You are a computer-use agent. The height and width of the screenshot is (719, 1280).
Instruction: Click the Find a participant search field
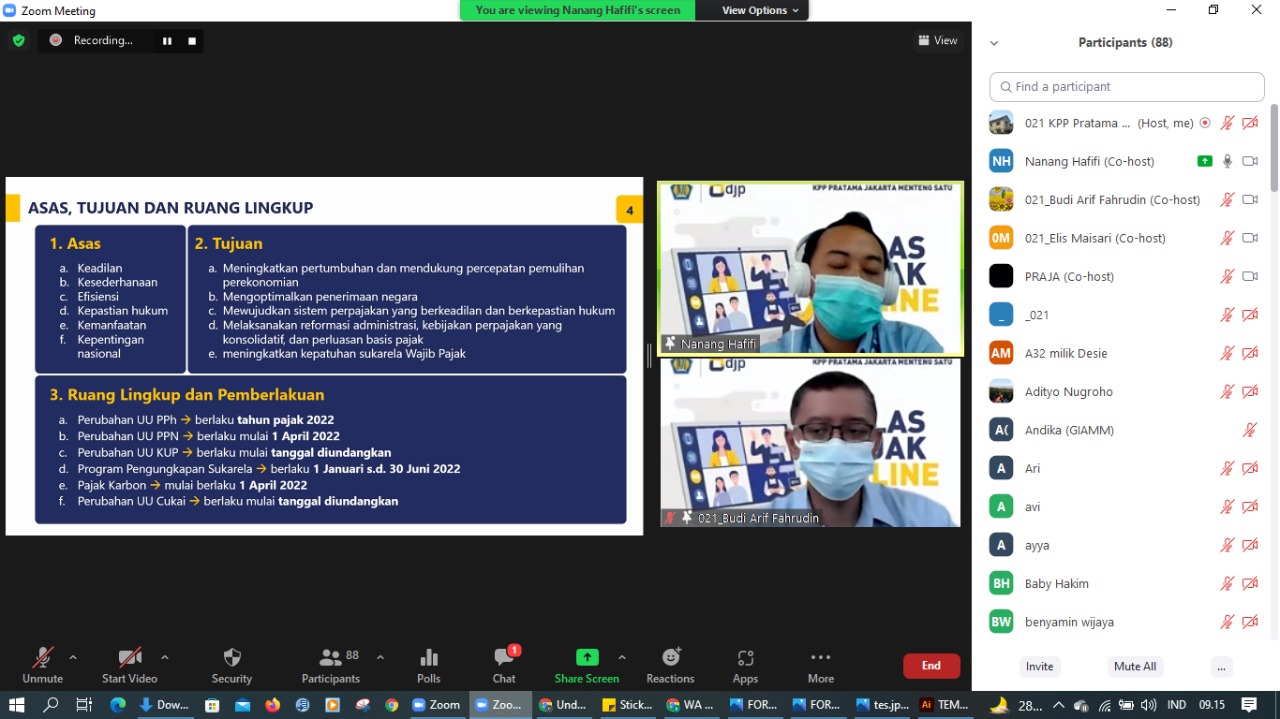[x=1127, y=87]
